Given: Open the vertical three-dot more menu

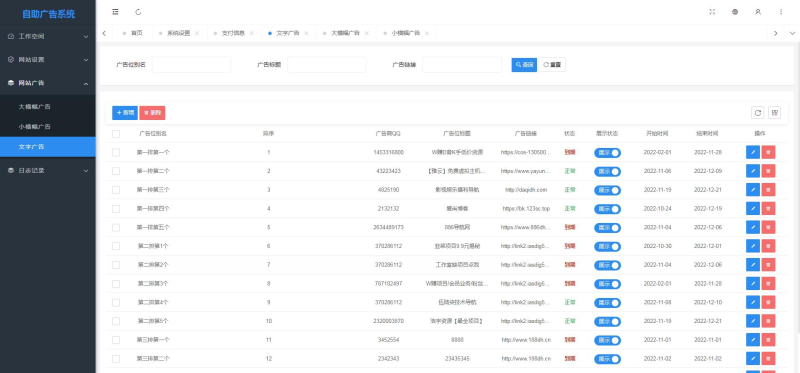Looking at the screenshot, I should (781, 12).
